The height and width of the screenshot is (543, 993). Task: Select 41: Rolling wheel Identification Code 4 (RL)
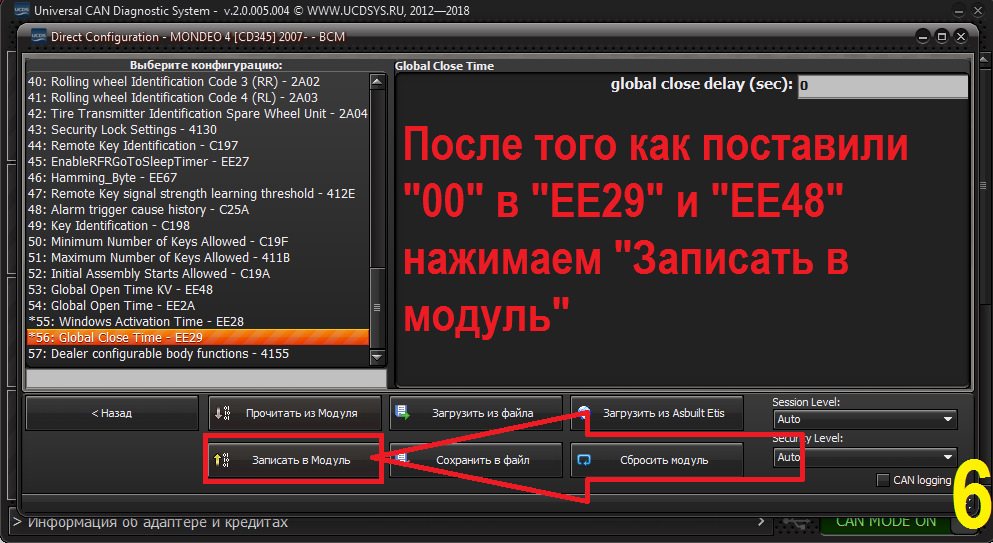[198, 98]
